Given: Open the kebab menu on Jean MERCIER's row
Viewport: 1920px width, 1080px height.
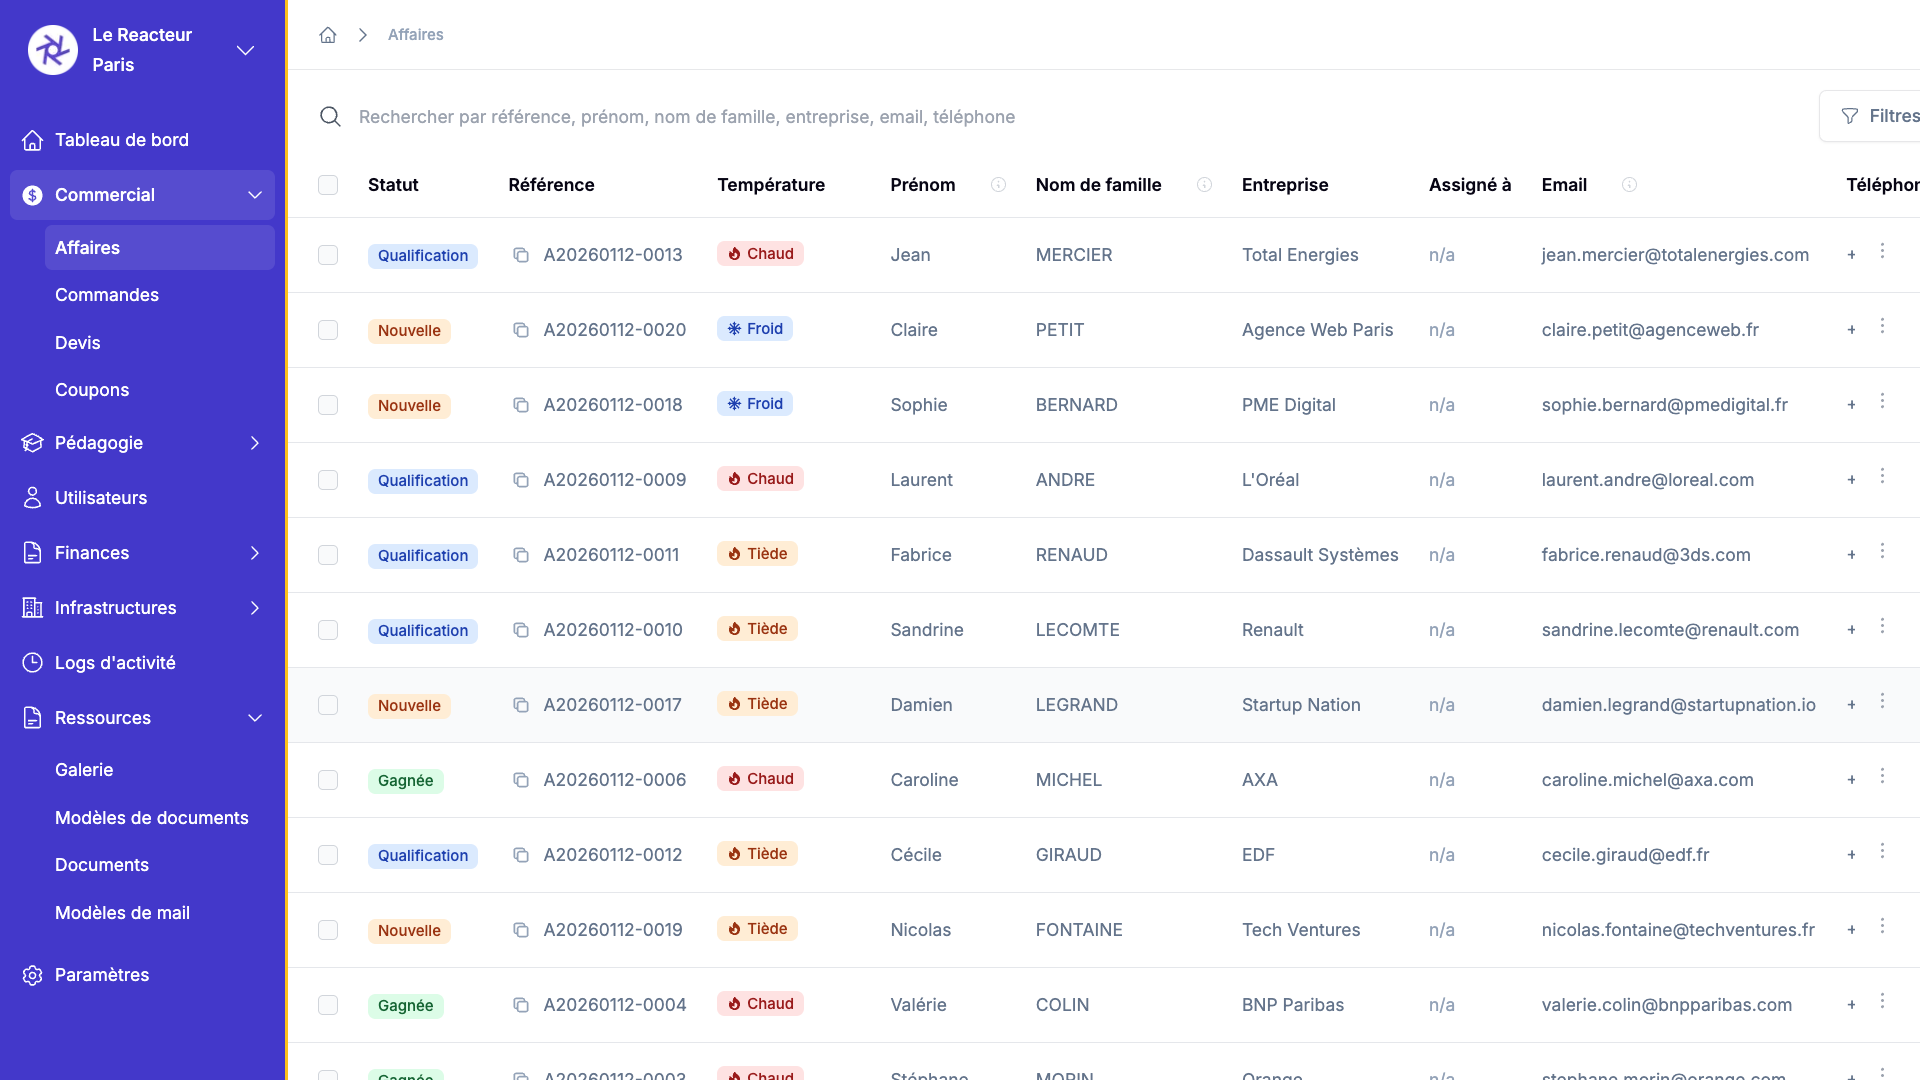Looking at the screenshot, I should point(1884,250).
